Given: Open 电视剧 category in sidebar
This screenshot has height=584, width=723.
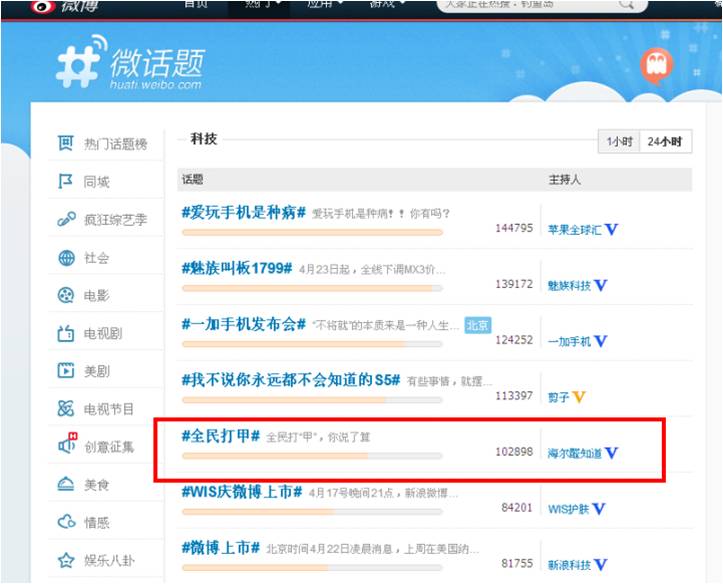Looking at the screenshot, I should [103, 333].
